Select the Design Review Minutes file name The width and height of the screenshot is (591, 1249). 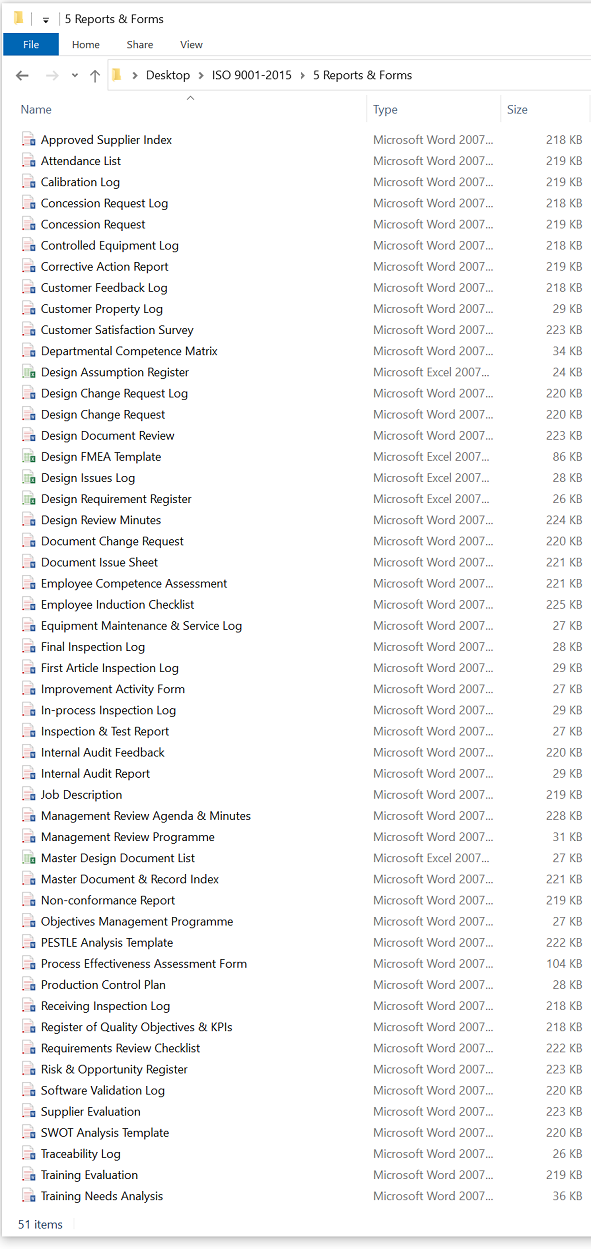(101, 520)
